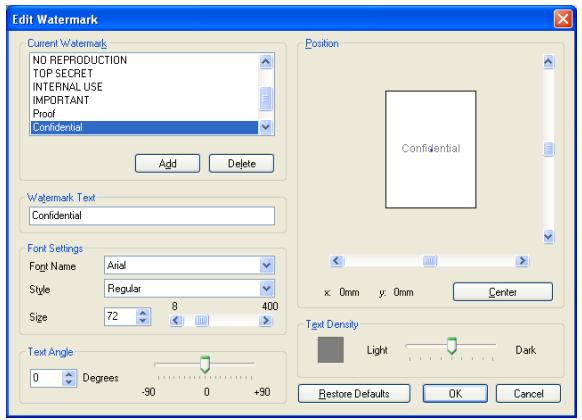Click into the Watermark Text field
This screenshot has height=420, width=582.
(x=152, y=216)
